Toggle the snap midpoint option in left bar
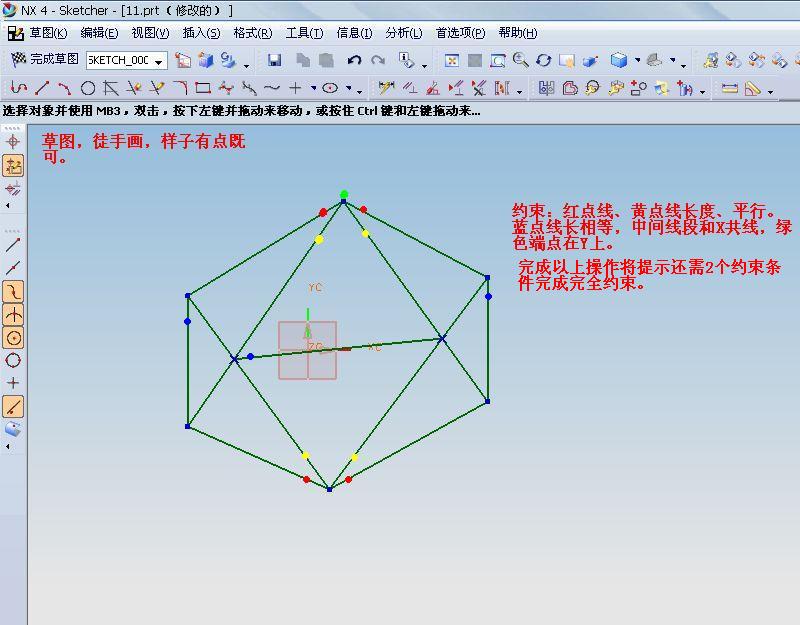Viewport: 800px width, 625px height. click(x=13, y=267)
